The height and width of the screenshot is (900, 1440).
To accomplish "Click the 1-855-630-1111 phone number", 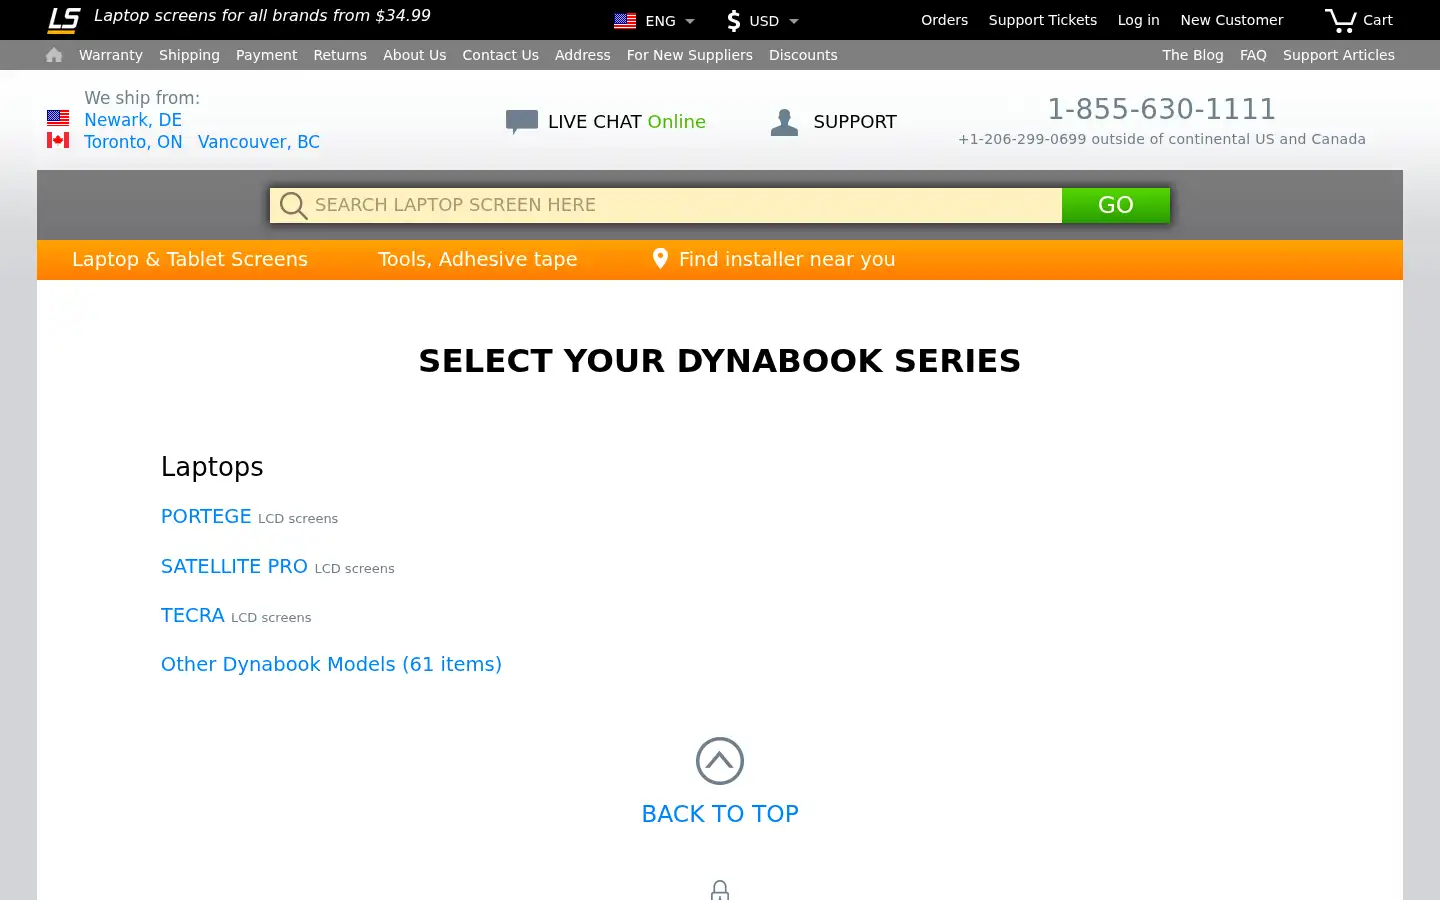I will [1162, 109].
